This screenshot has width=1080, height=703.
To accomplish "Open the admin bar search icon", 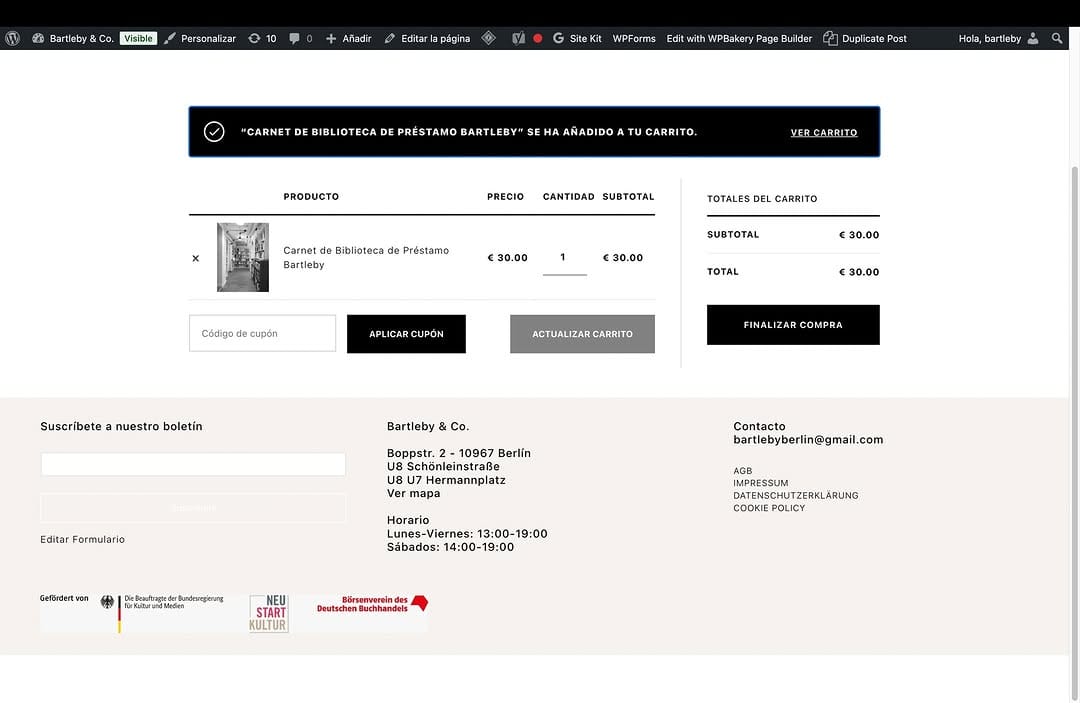I will pyautogui.click(x=1057, y=39).
